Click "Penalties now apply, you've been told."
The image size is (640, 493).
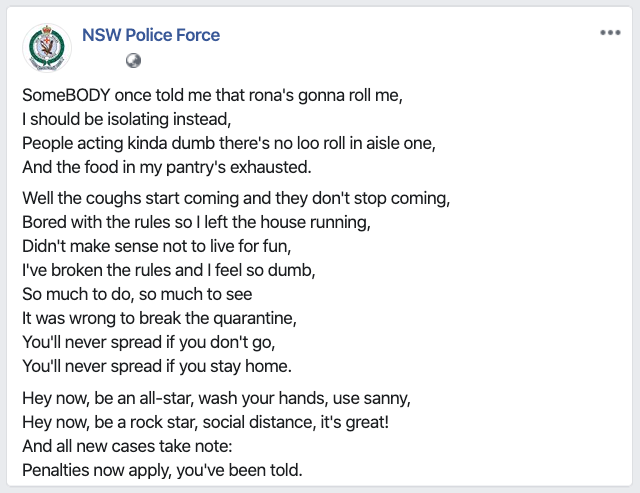tap(162, 470)
